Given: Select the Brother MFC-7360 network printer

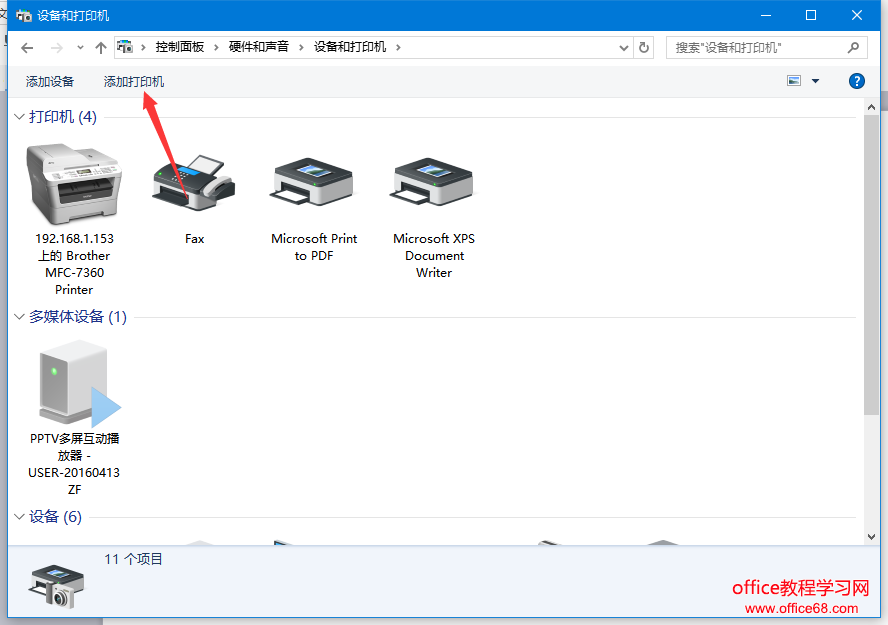Looking at the screenshot, I should click(x=74, y=180).
